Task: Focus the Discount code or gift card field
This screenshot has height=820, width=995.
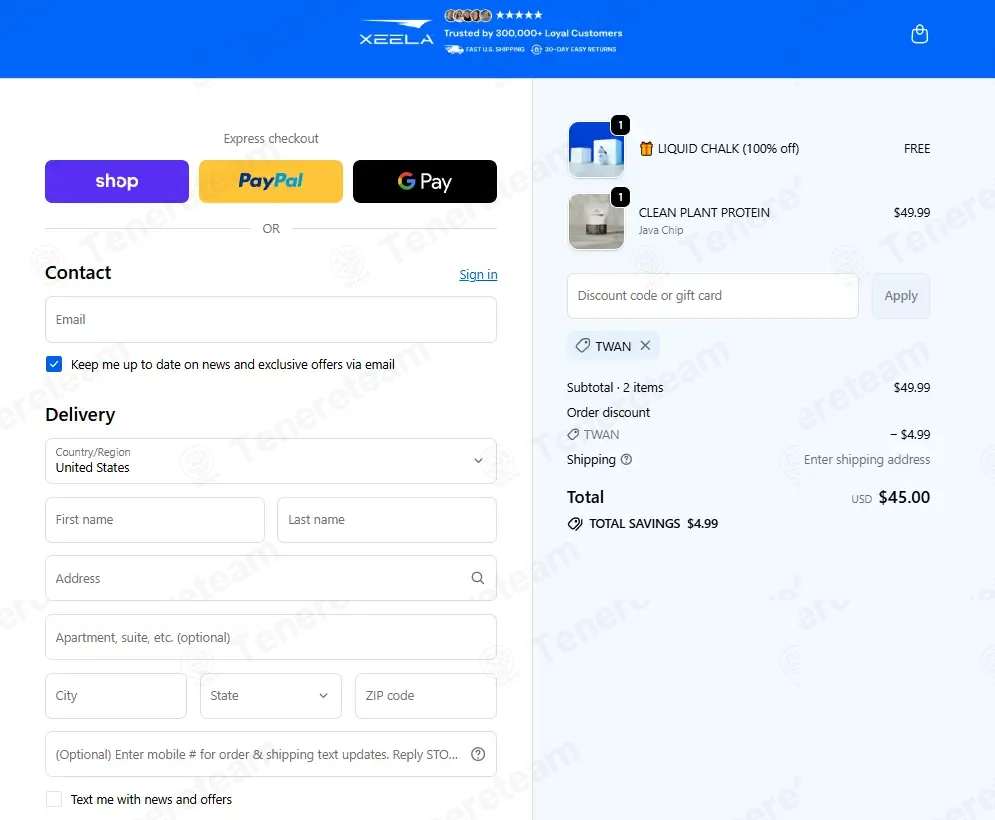Action: coord(713,296)
